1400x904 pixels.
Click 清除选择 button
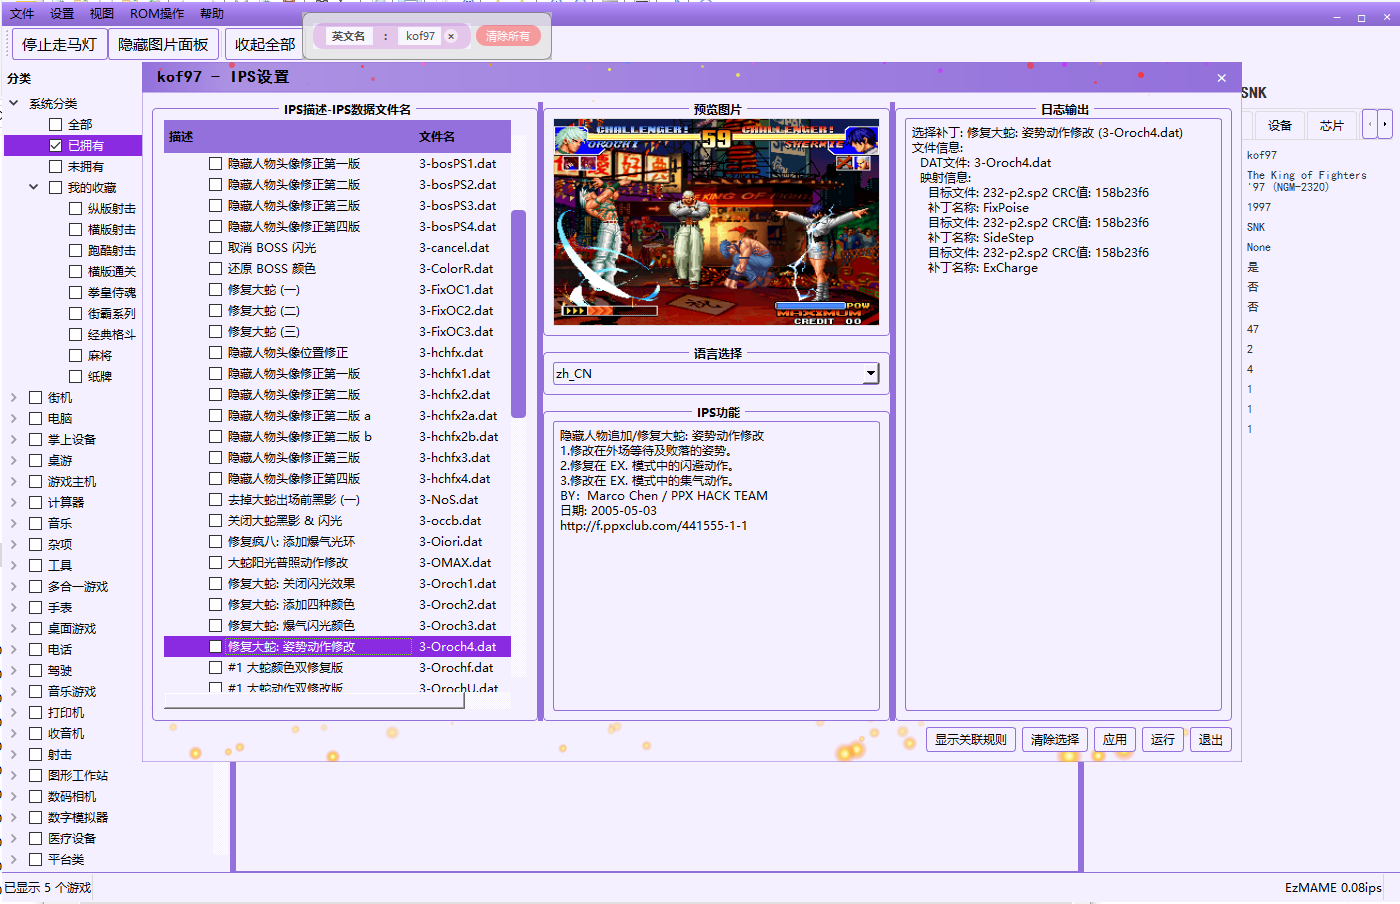click(1055, 739)
